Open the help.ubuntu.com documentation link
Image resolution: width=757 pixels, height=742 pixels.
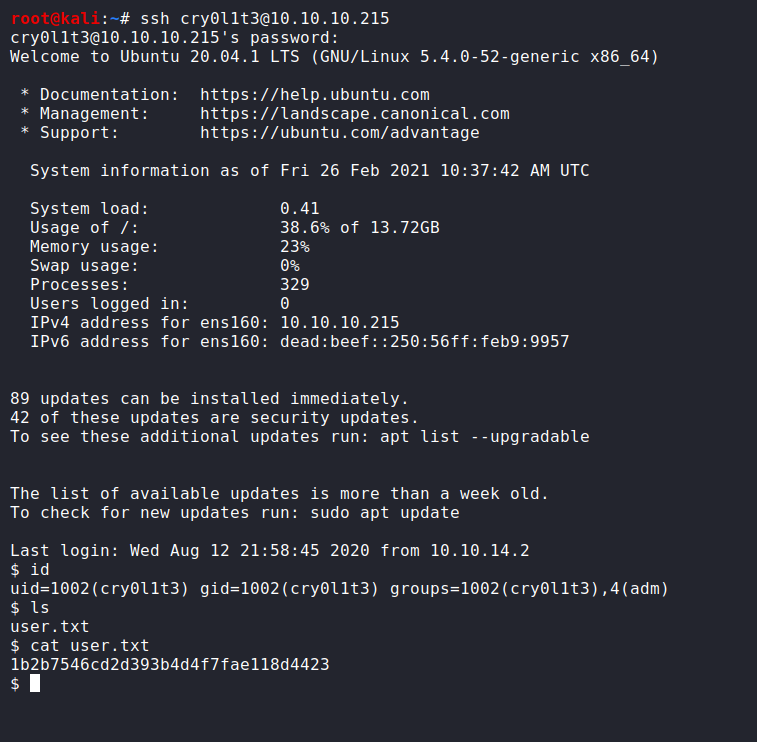[315, 95]
